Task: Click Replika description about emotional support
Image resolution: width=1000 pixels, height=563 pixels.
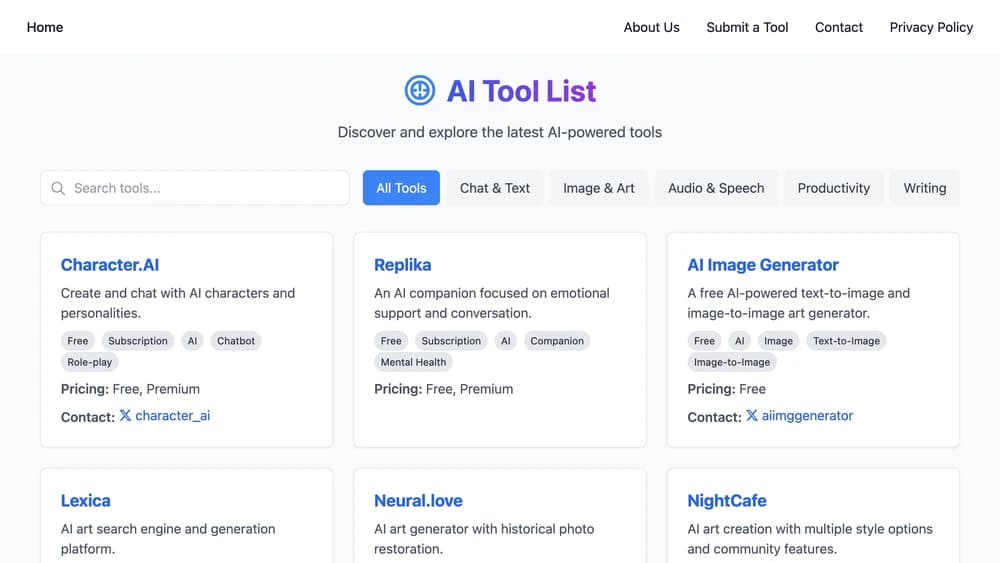Action: 492,303
